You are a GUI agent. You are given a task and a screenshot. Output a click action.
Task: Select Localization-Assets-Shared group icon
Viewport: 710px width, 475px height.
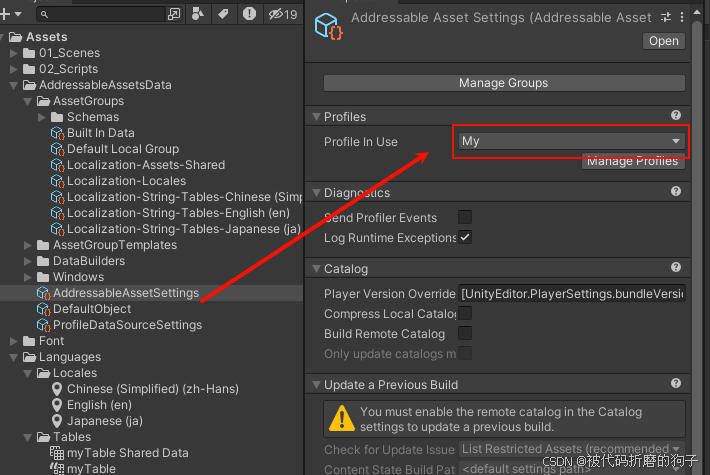point(57,165)
